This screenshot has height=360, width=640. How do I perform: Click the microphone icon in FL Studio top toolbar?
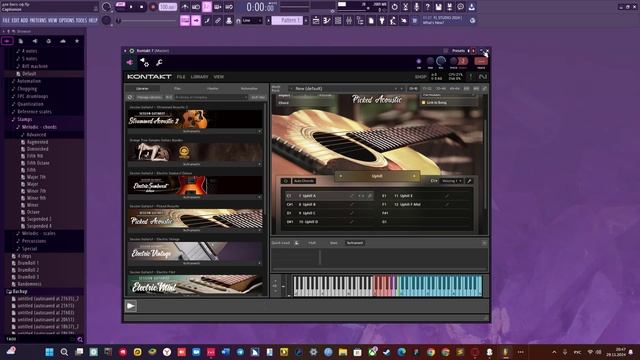[x=416, y=7]
